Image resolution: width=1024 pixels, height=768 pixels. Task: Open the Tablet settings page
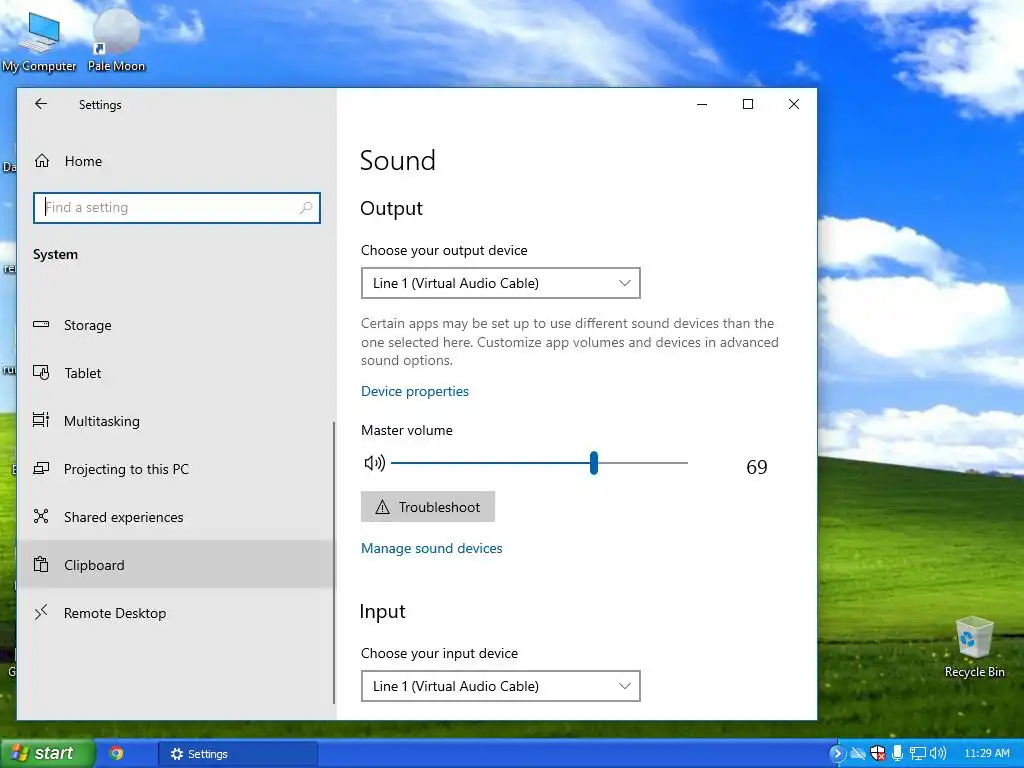(176, 373)
